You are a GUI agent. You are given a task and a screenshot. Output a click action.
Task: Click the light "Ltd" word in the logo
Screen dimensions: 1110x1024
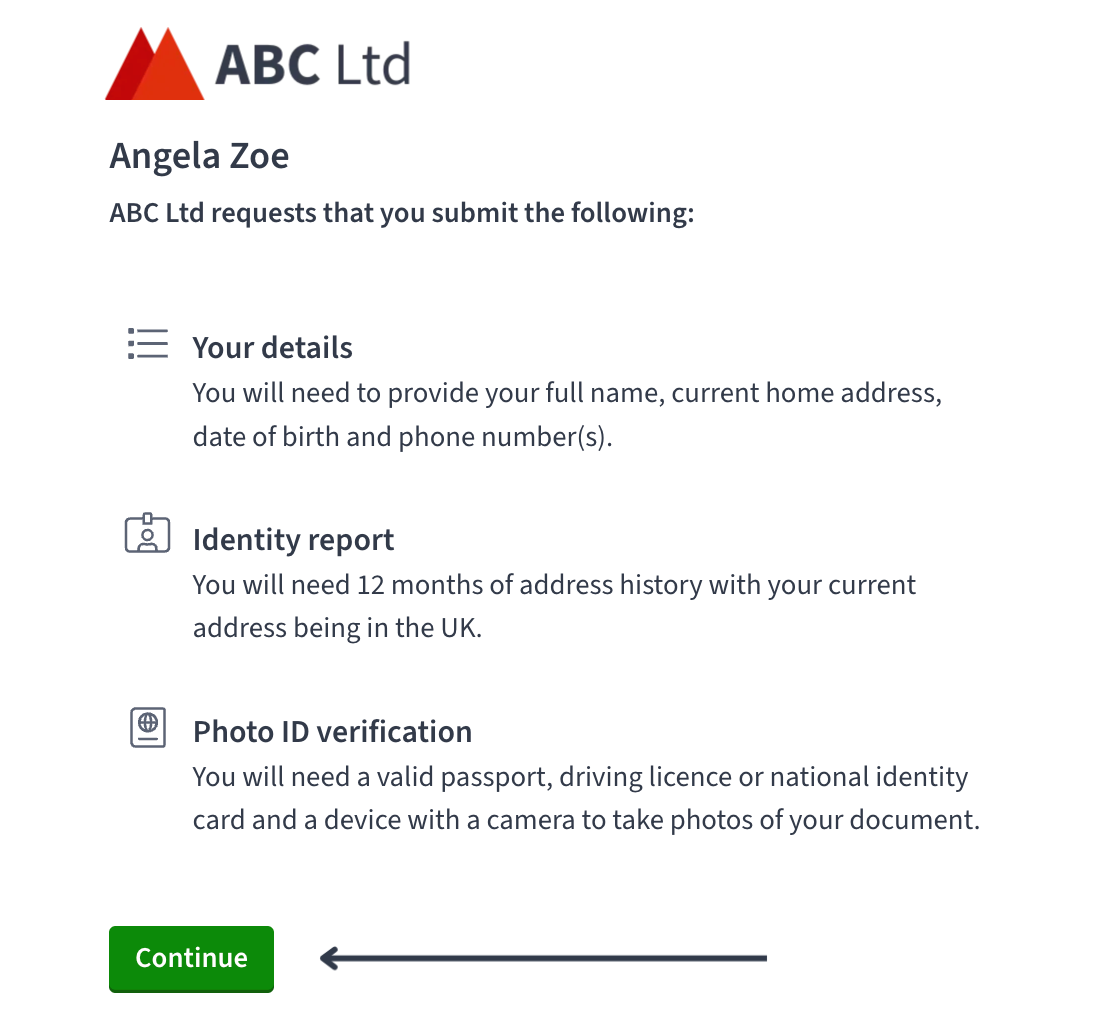click(x=372, y=64)
